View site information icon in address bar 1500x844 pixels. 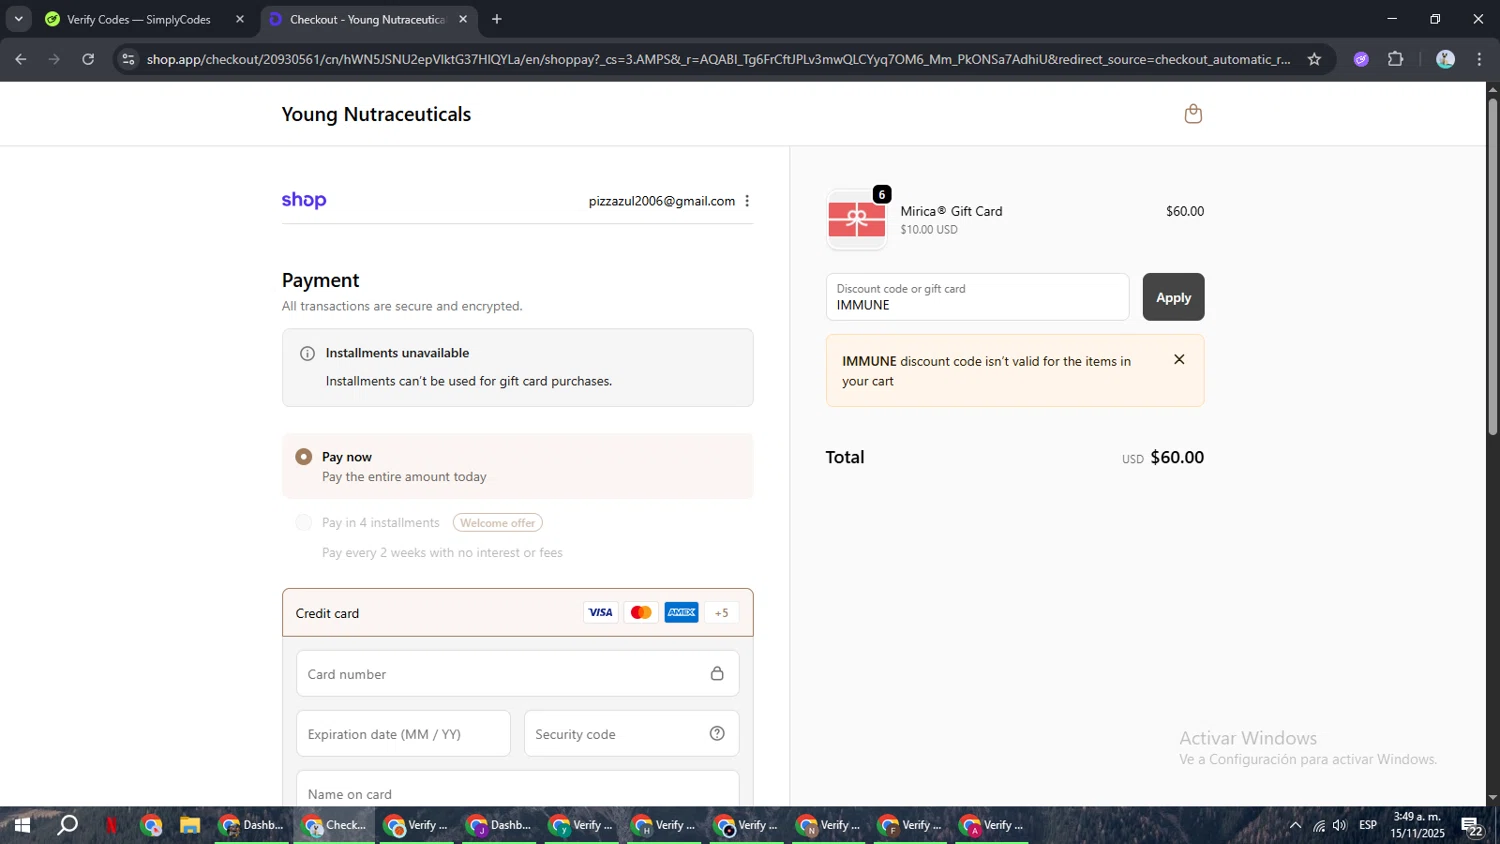(x=128, y=59)
